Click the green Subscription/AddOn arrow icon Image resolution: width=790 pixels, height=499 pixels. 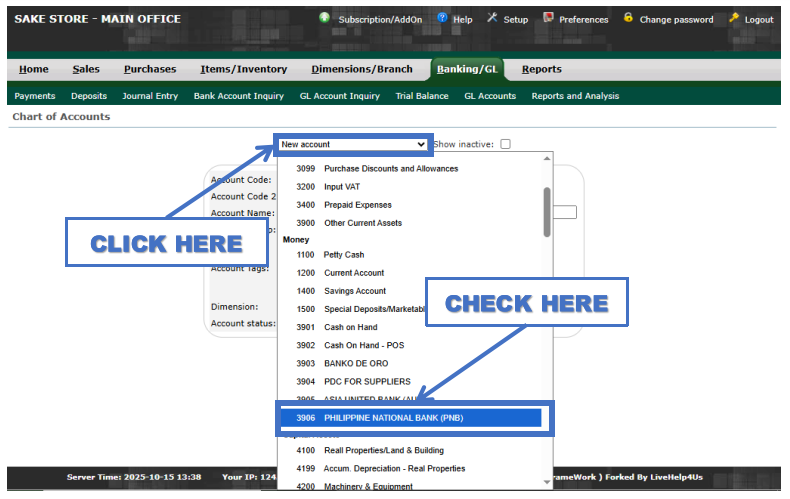325,18
